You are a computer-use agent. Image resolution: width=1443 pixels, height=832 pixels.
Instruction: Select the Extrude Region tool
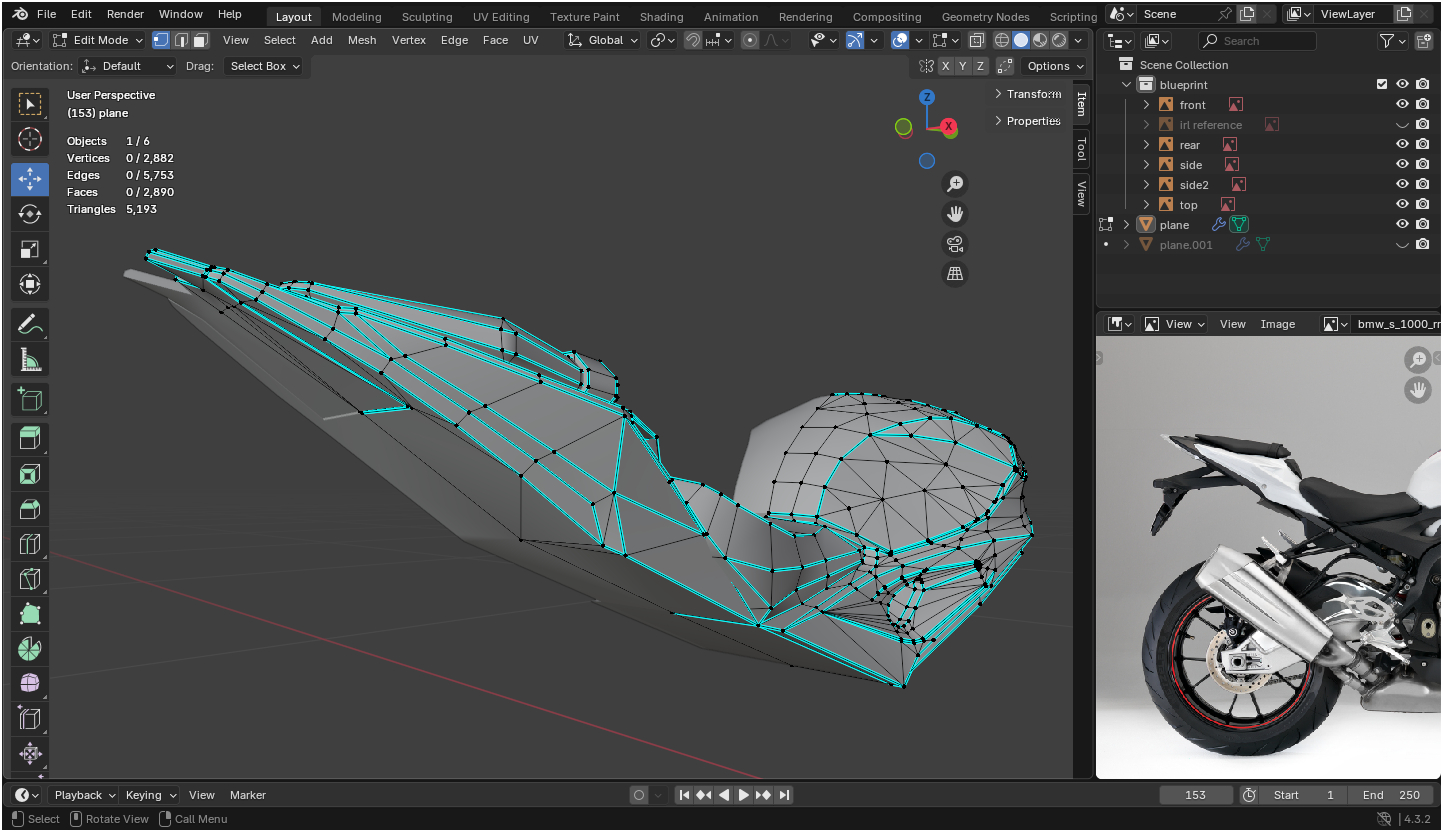click(x=30, y=437)
